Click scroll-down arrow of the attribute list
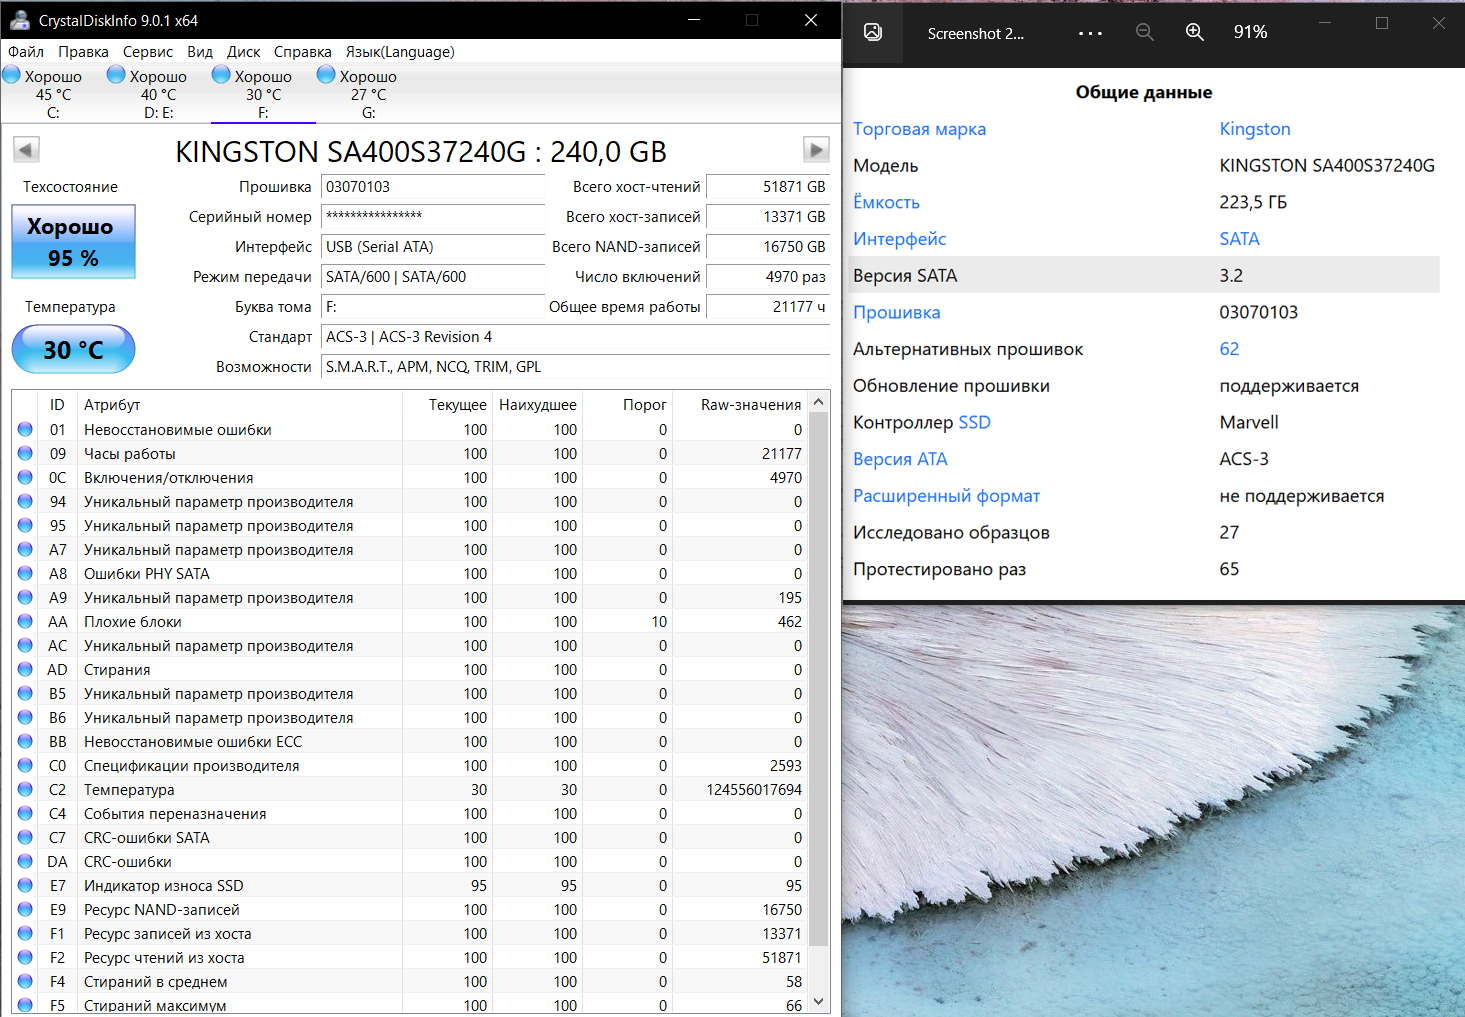 (819, 1001)
